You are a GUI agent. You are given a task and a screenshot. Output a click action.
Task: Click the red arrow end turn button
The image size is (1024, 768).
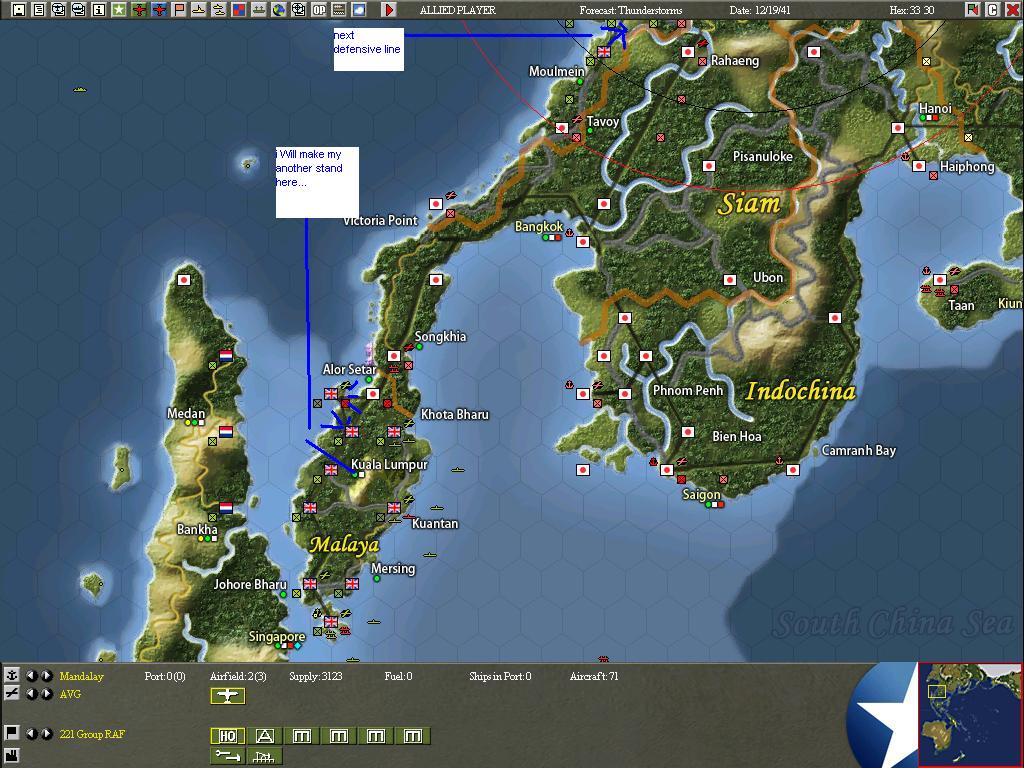pos(389,10)
